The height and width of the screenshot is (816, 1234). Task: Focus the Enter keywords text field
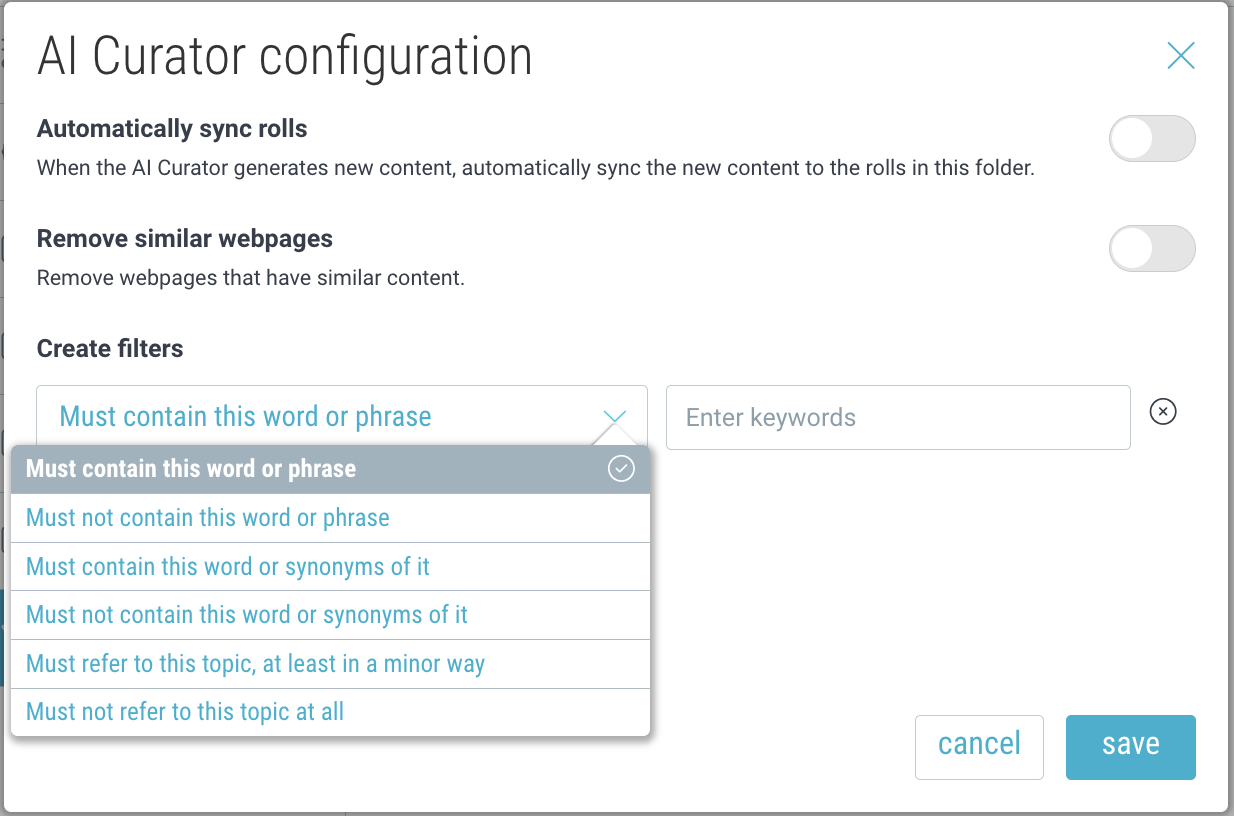[897, 418]
